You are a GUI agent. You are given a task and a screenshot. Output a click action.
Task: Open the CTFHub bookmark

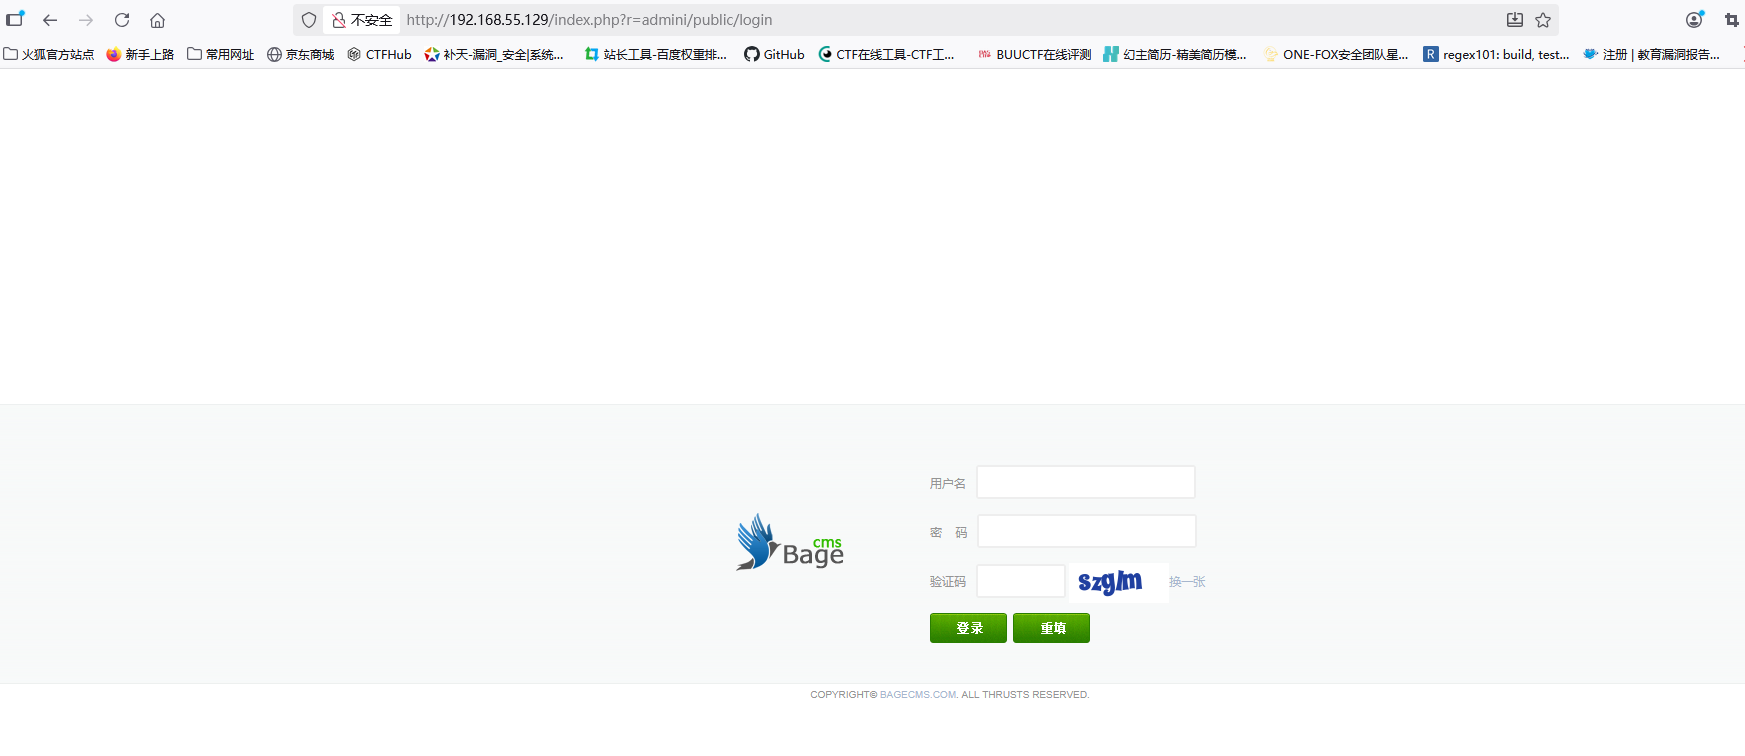pyautogui.click(x=379, y=54)
